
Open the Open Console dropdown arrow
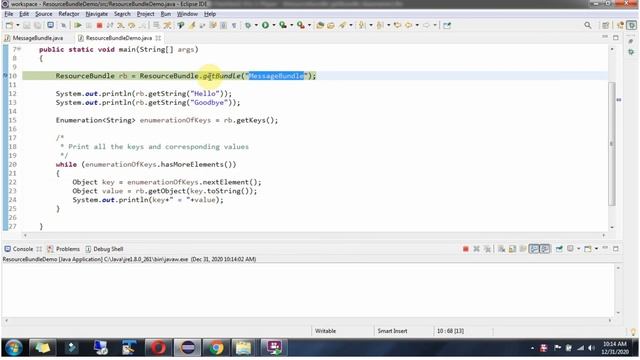596,249
